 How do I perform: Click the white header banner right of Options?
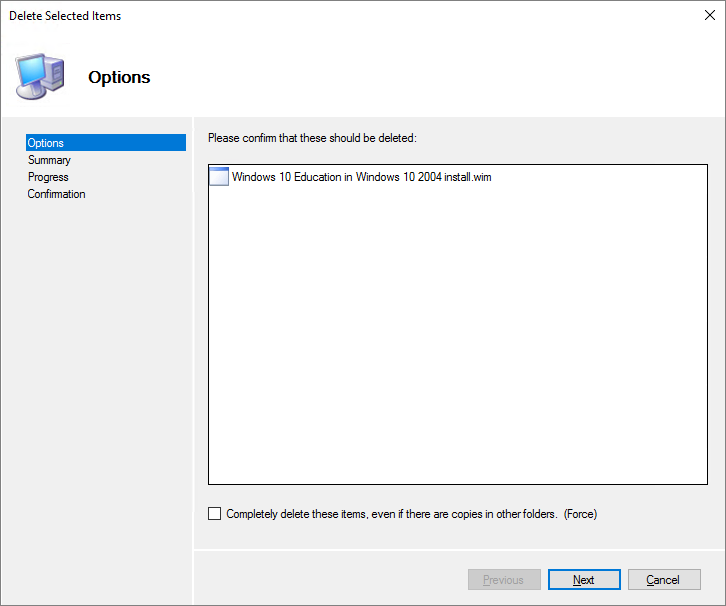click(x=450, y=77)
